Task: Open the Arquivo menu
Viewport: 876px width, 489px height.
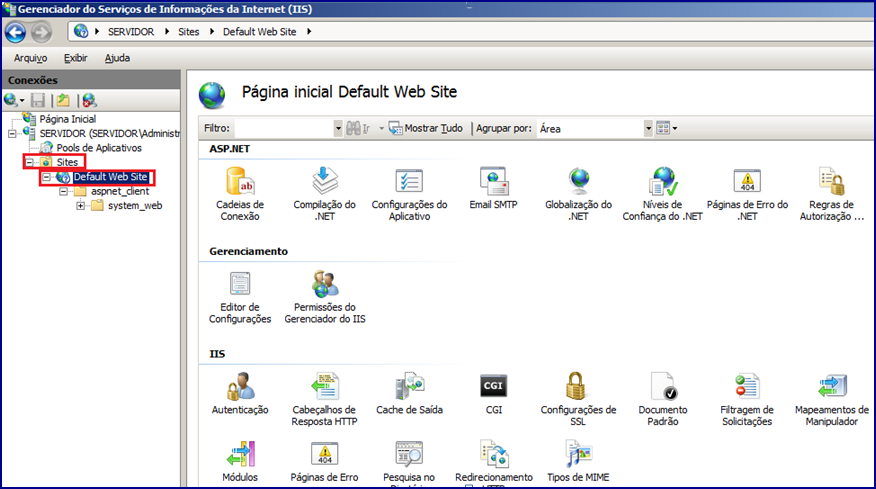Action: [x=30, y=58]
